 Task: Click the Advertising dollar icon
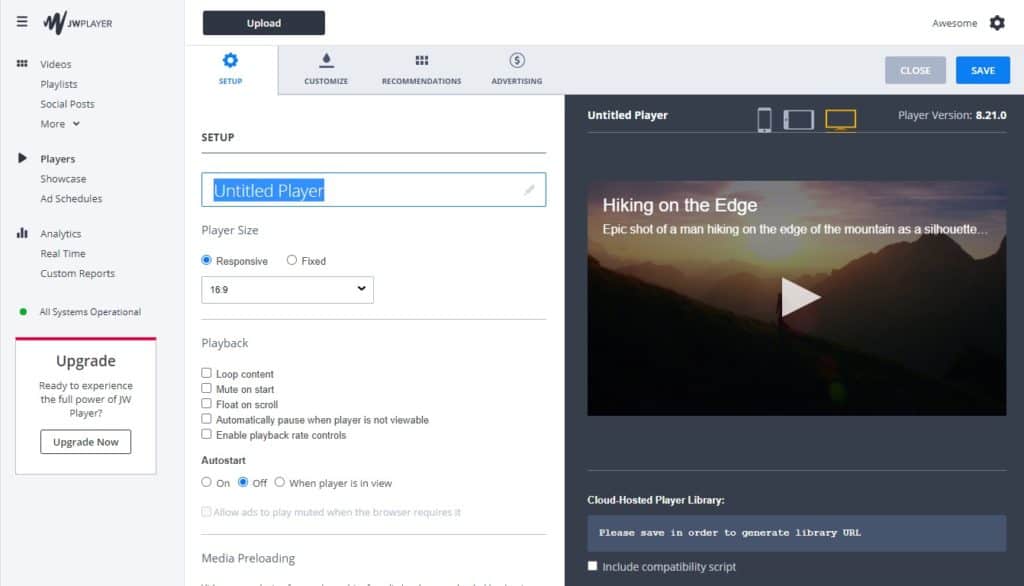click(517, 61)
